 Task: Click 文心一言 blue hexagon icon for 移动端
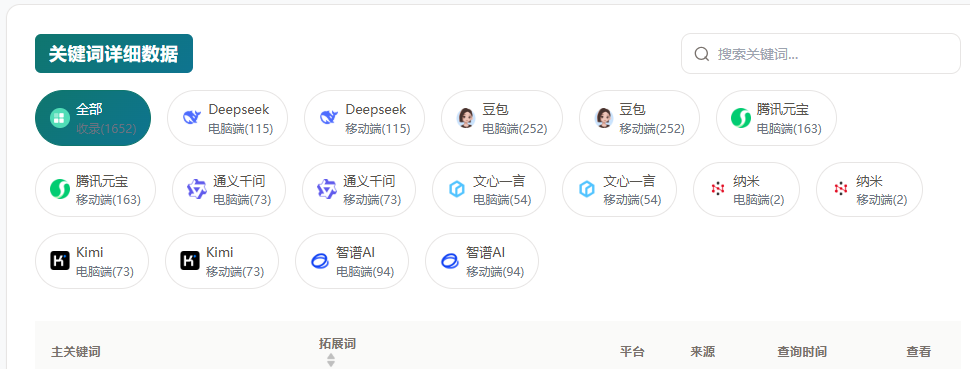pos(586,189)
